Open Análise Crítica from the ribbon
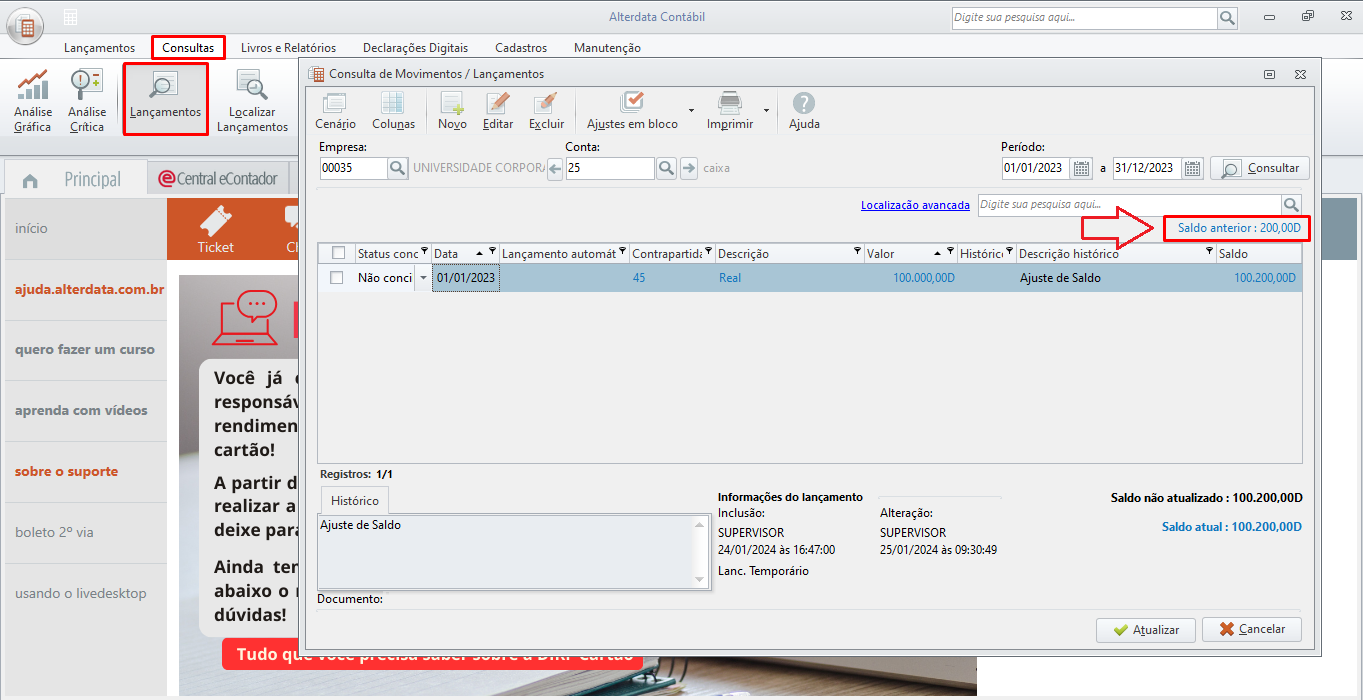 (x=87, y=101)
